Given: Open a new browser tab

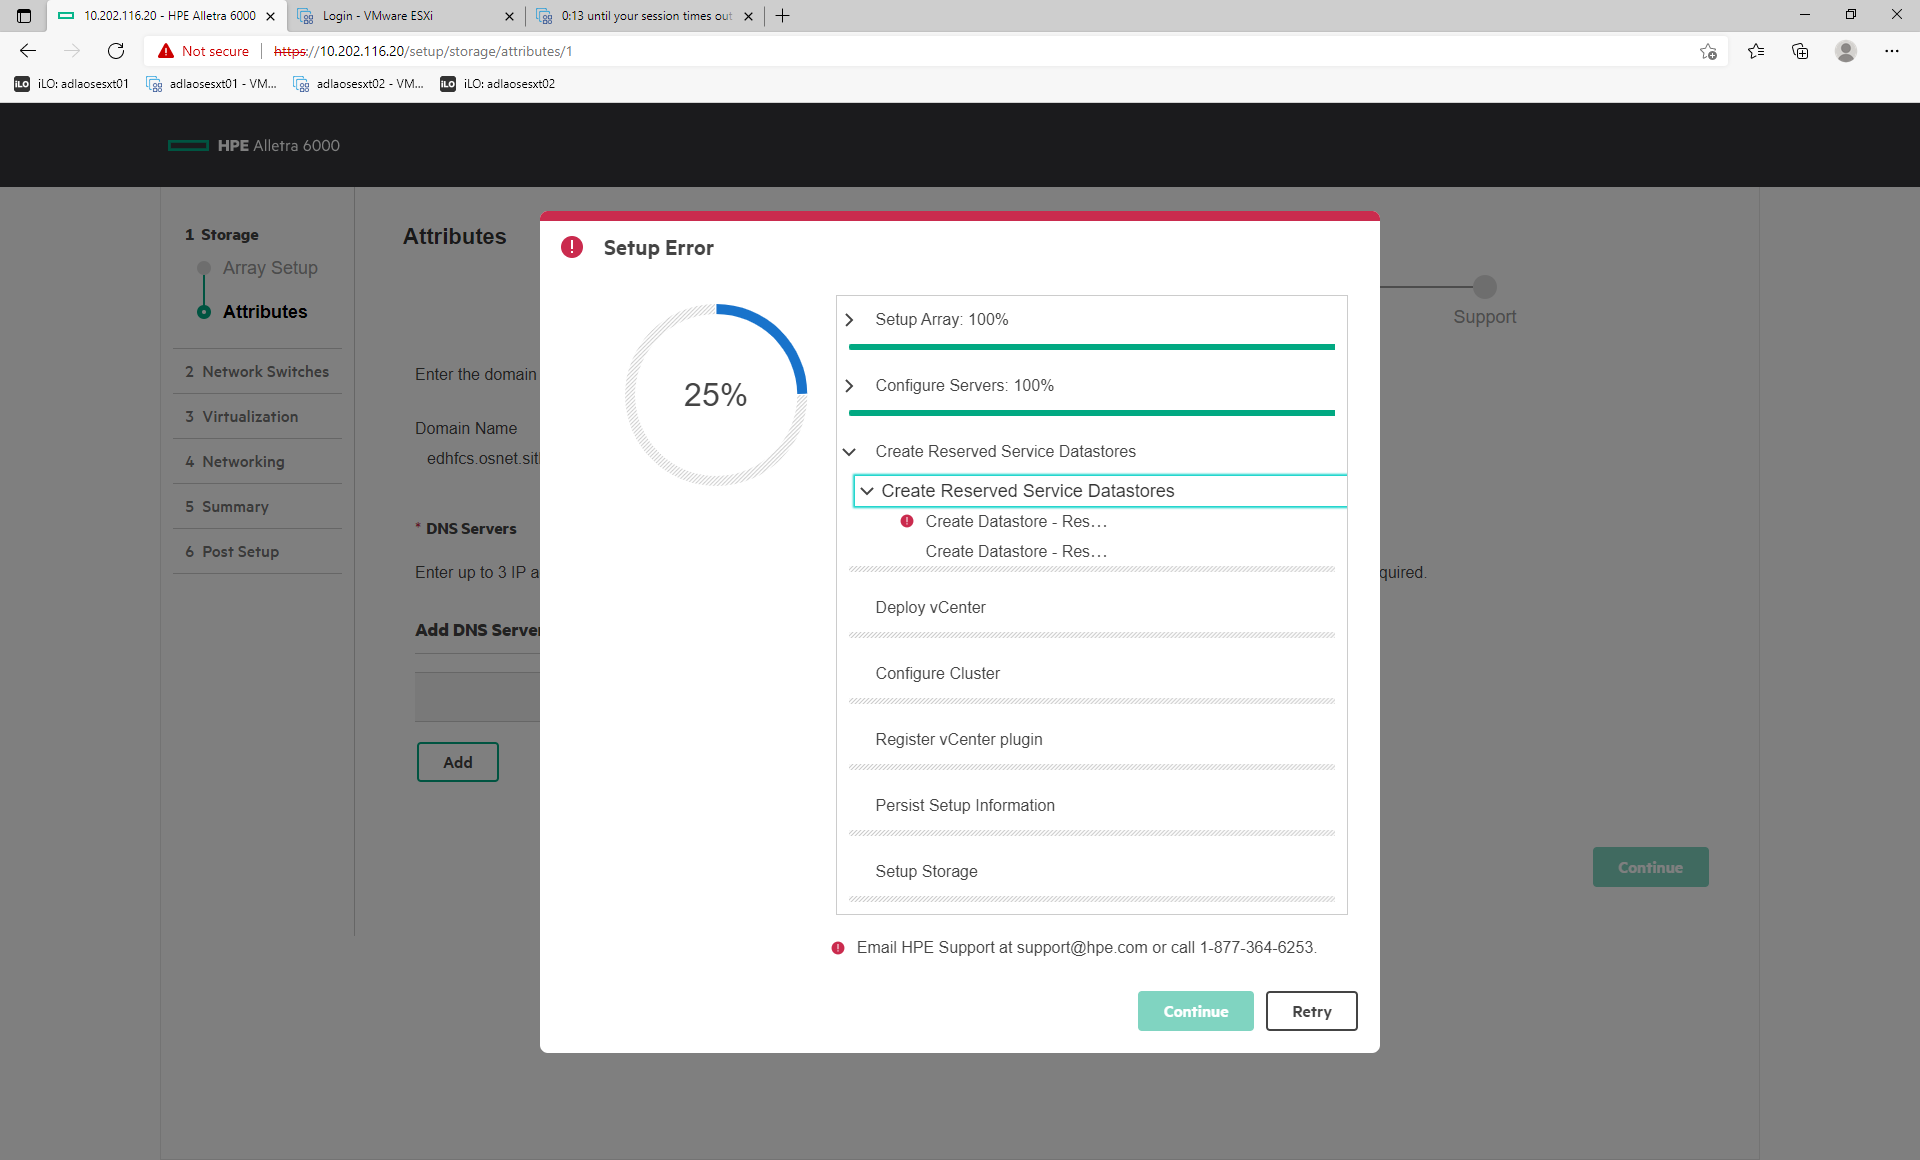Looking at the screenshot, I should click(783, 15).
